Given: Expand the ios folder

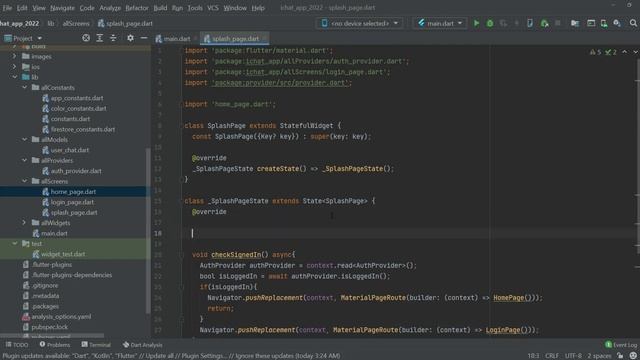Looking at the screenshot, I should coord(14,66).
